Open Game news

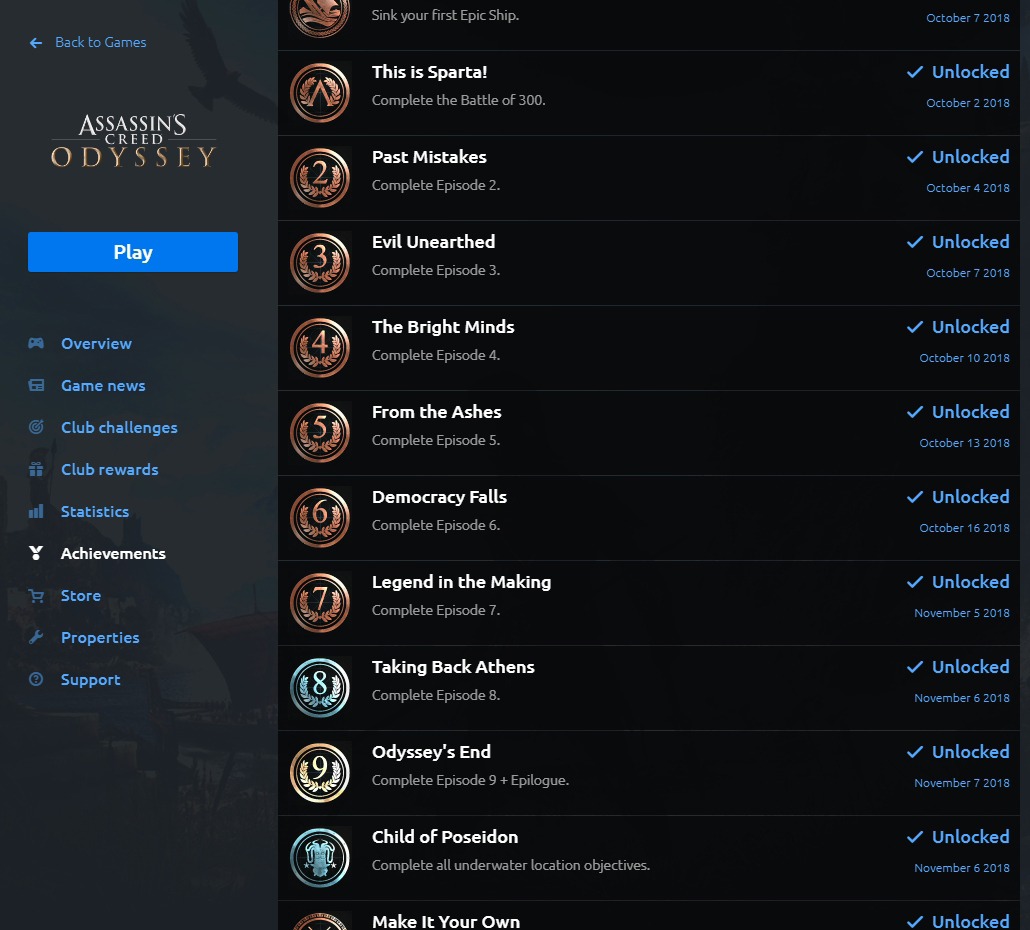(103, 386)
